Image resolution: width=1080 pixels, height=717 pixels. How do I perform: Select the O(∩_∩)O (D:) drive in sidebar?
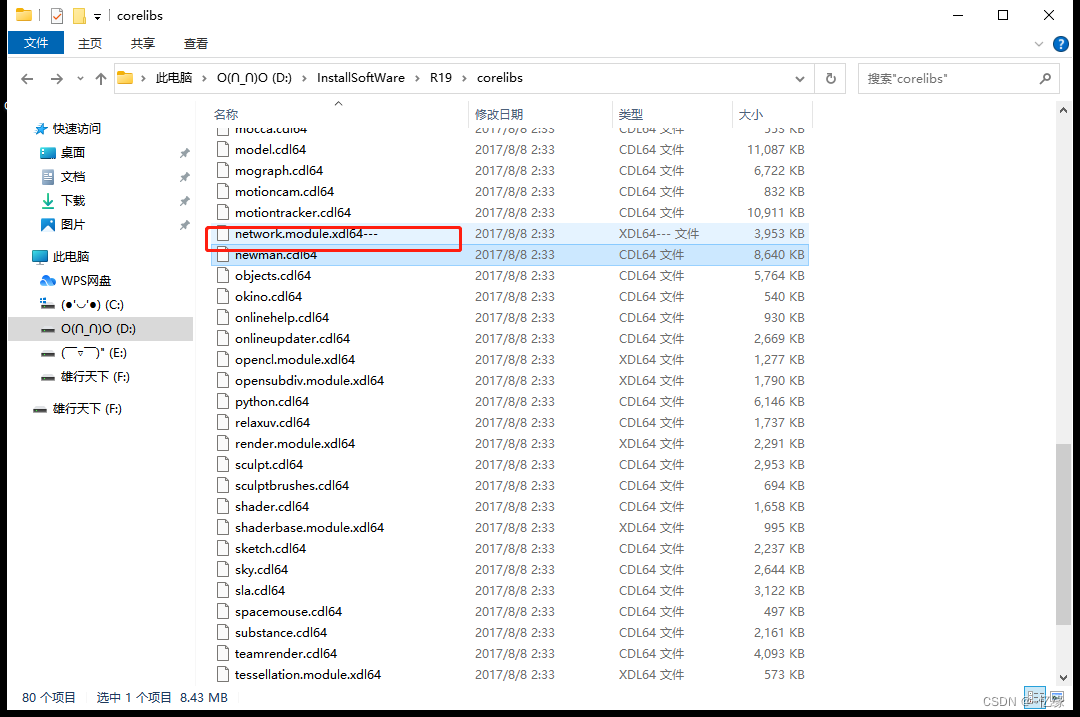point(101,329)
